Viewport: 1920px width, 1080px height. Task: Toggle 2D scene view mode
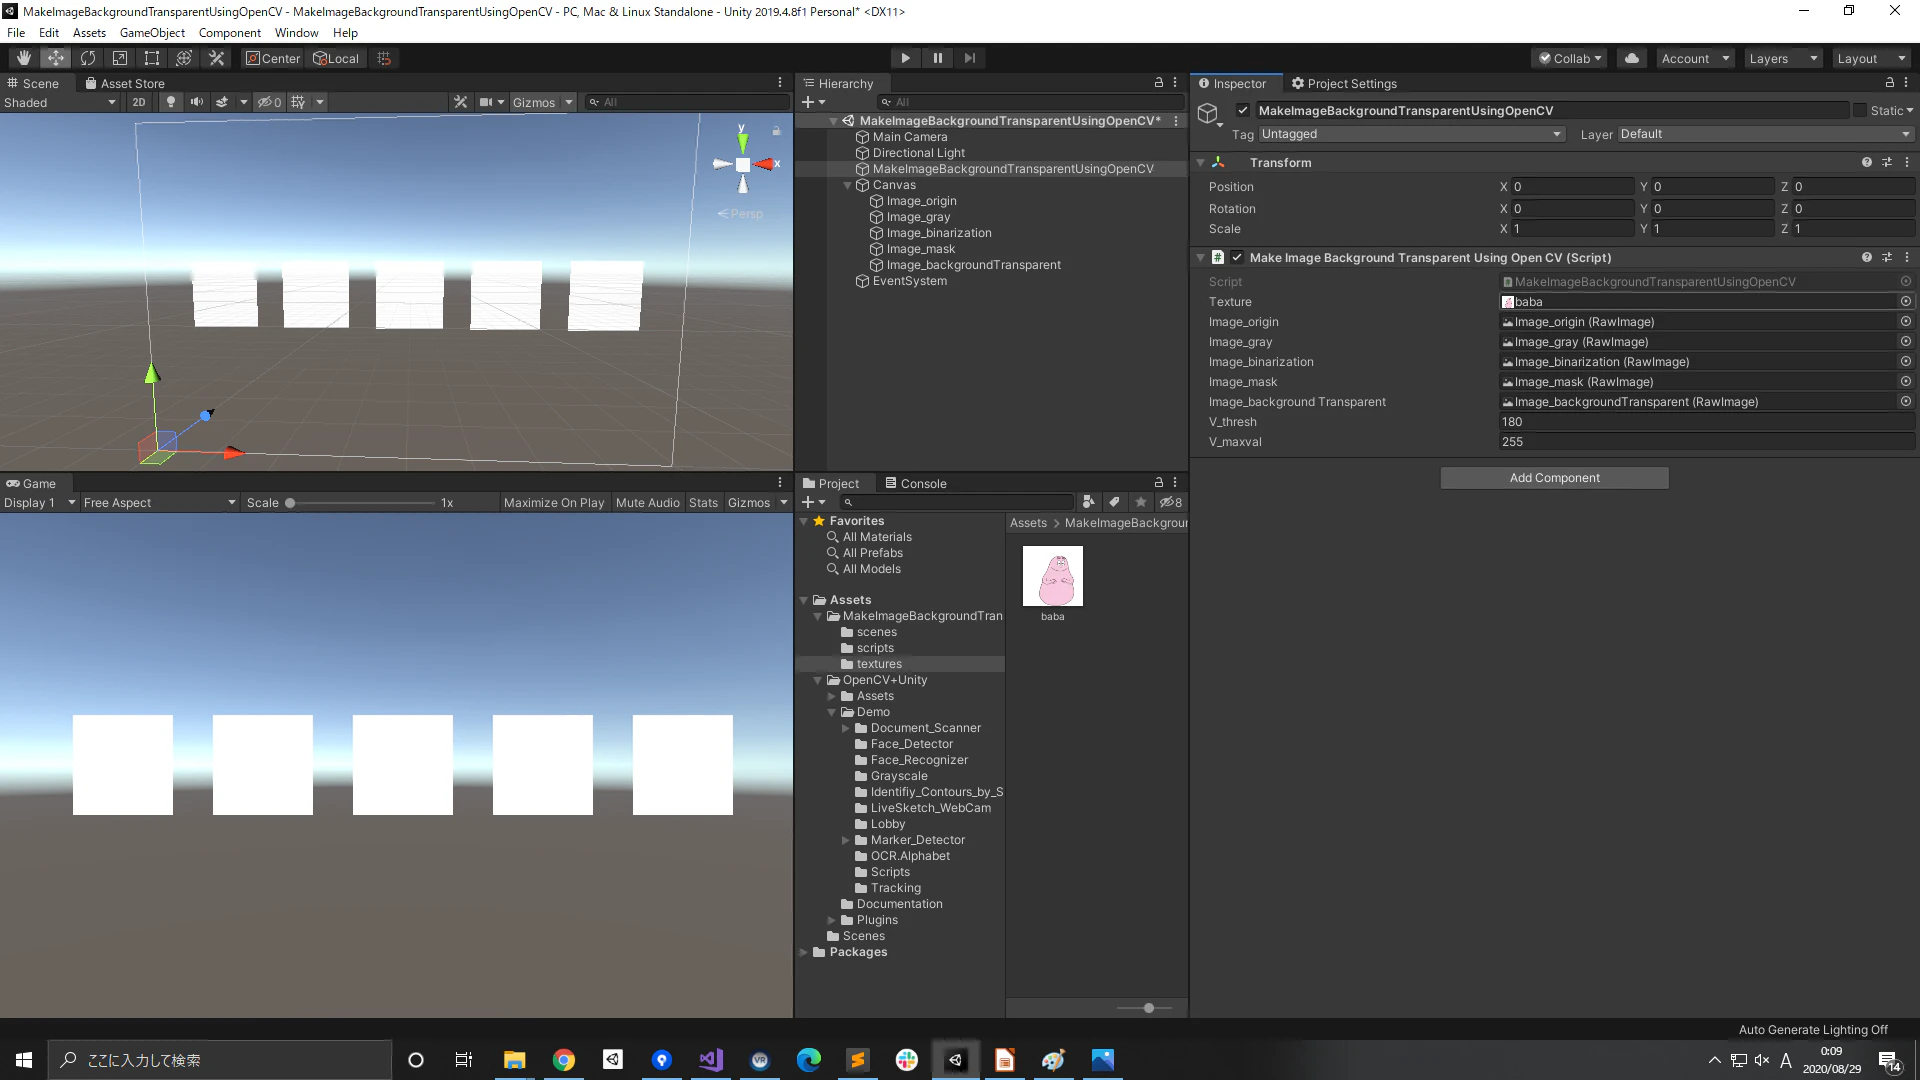click(139, 102)
